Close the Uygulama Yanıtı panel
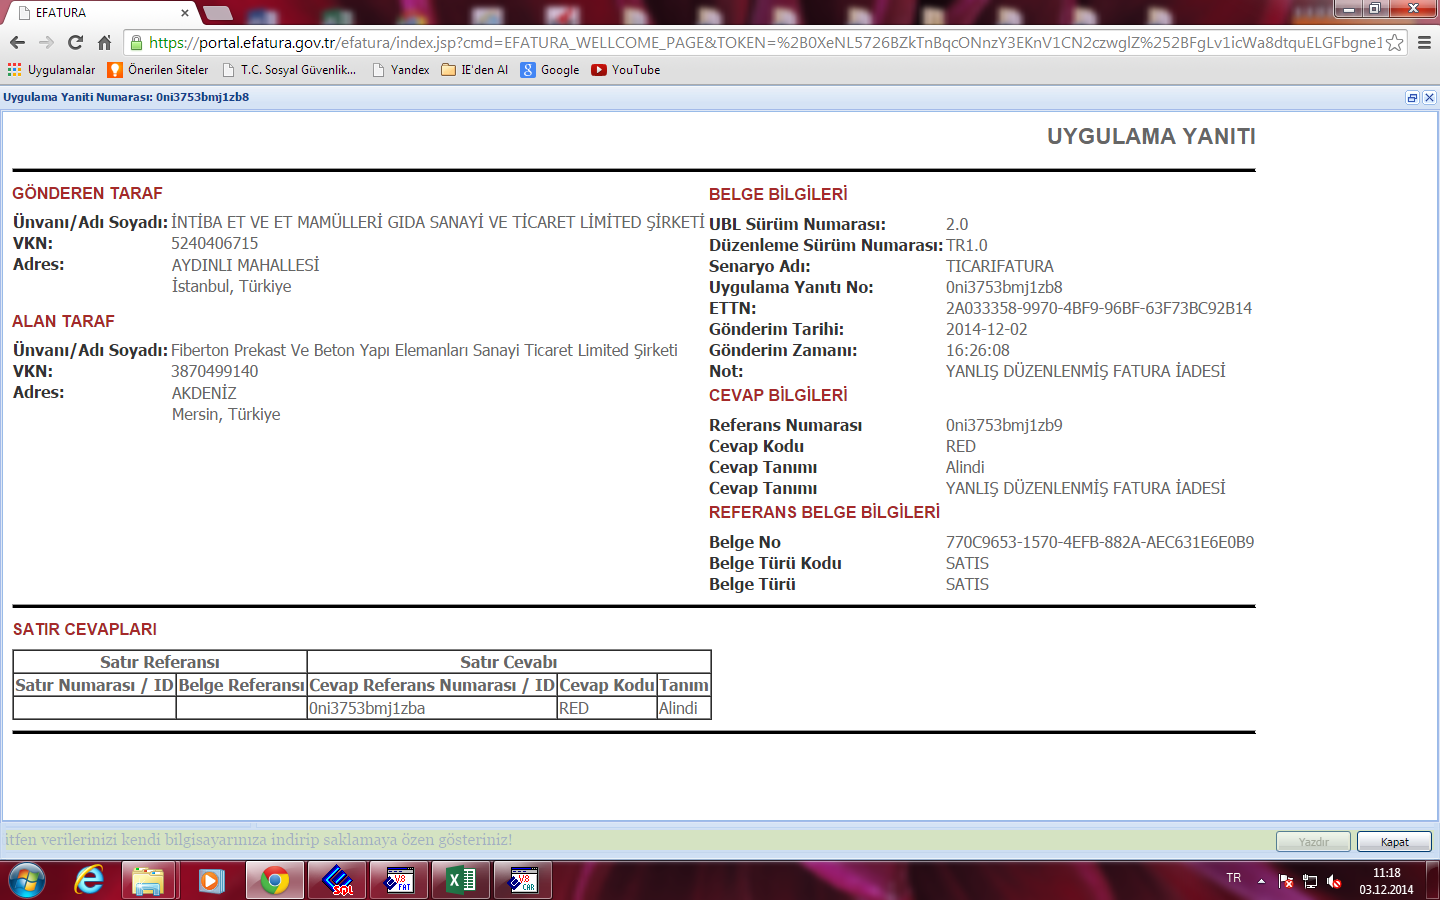Viewport: 1440px width, 900px height. 1429,97
